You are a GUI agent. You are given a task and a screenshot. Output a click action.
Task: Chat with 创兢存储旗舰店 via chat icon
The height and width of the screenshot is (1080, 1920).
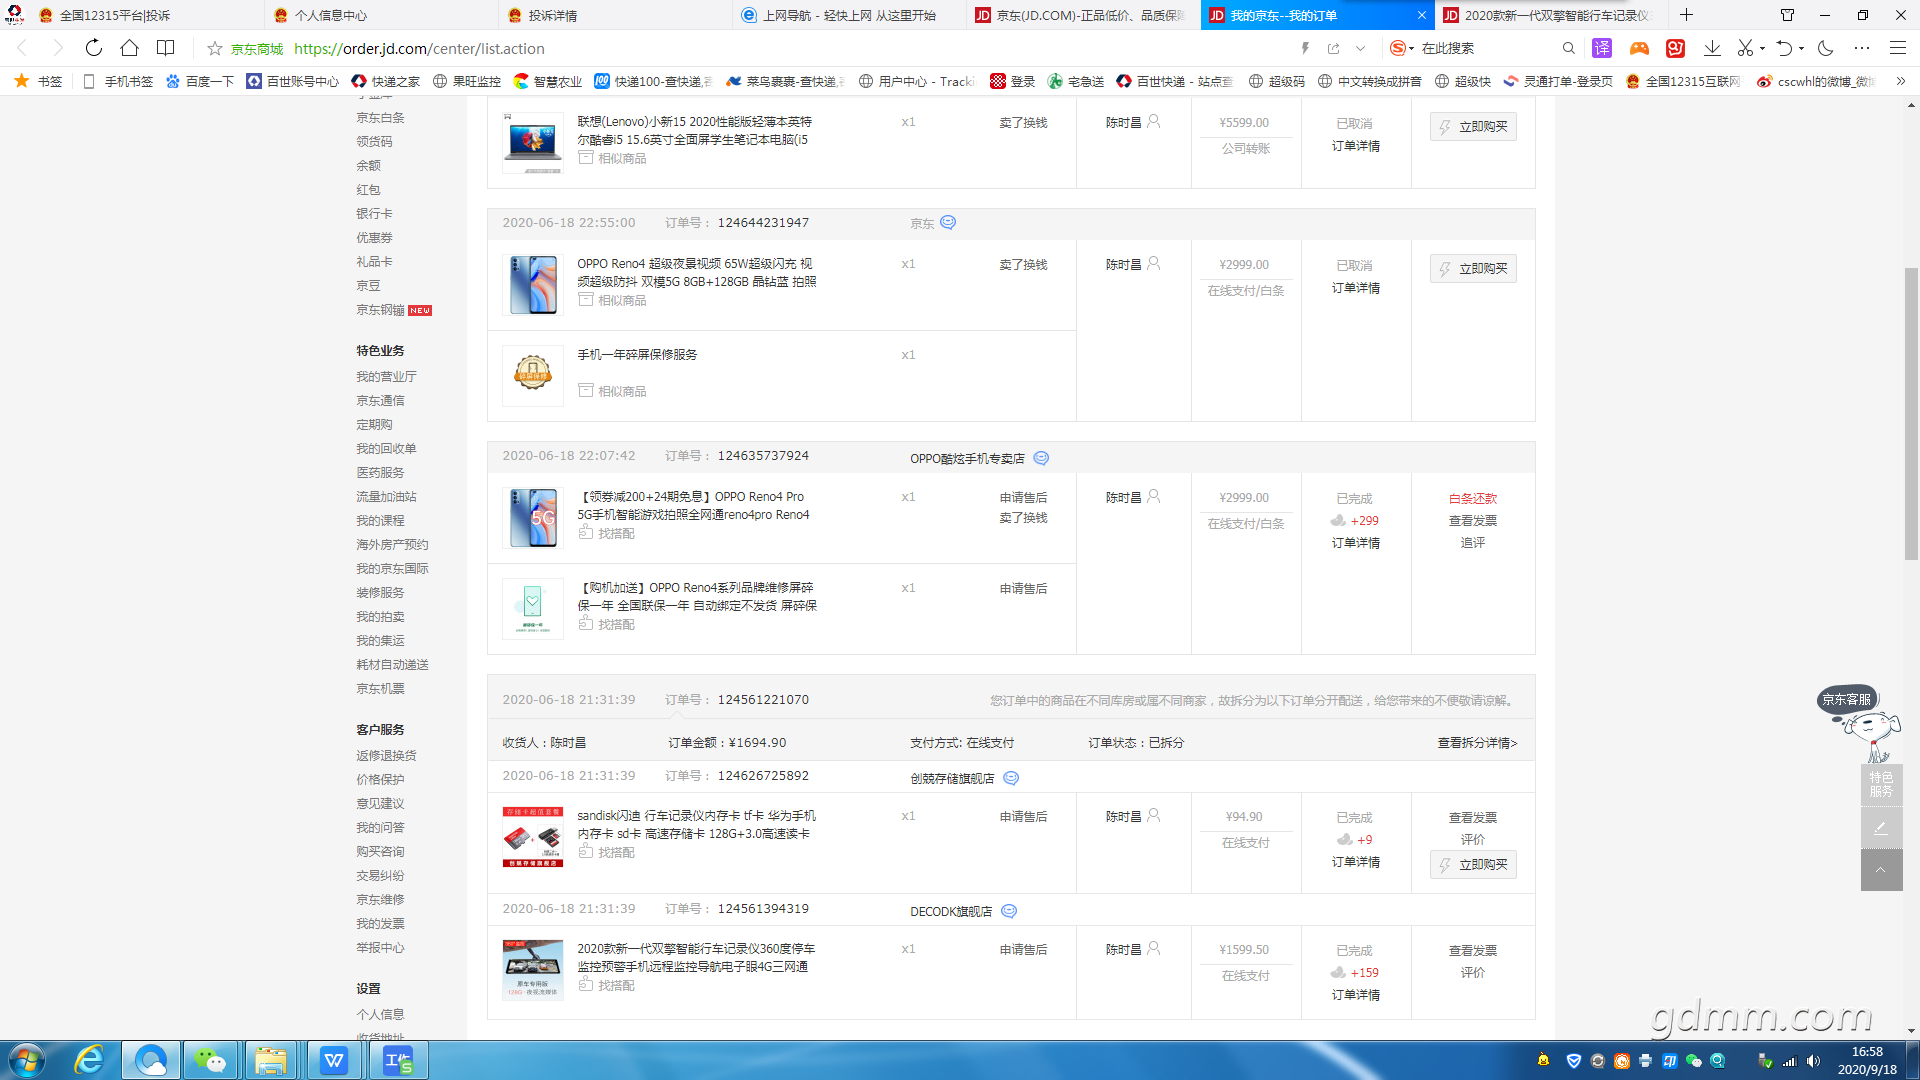click(1011, 778)
